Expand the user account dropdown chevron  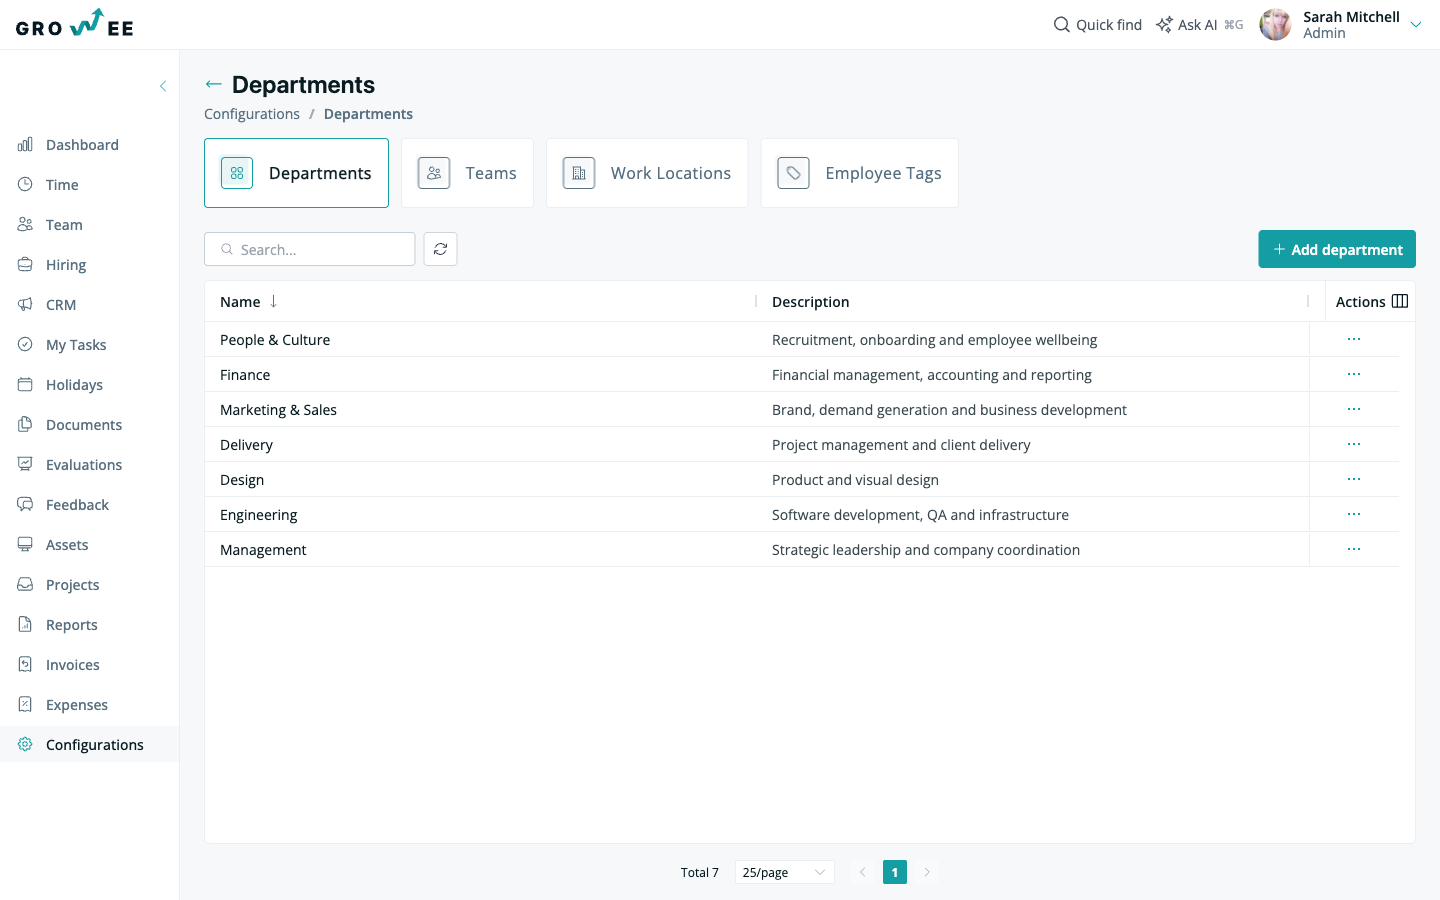click(1416, 25)
